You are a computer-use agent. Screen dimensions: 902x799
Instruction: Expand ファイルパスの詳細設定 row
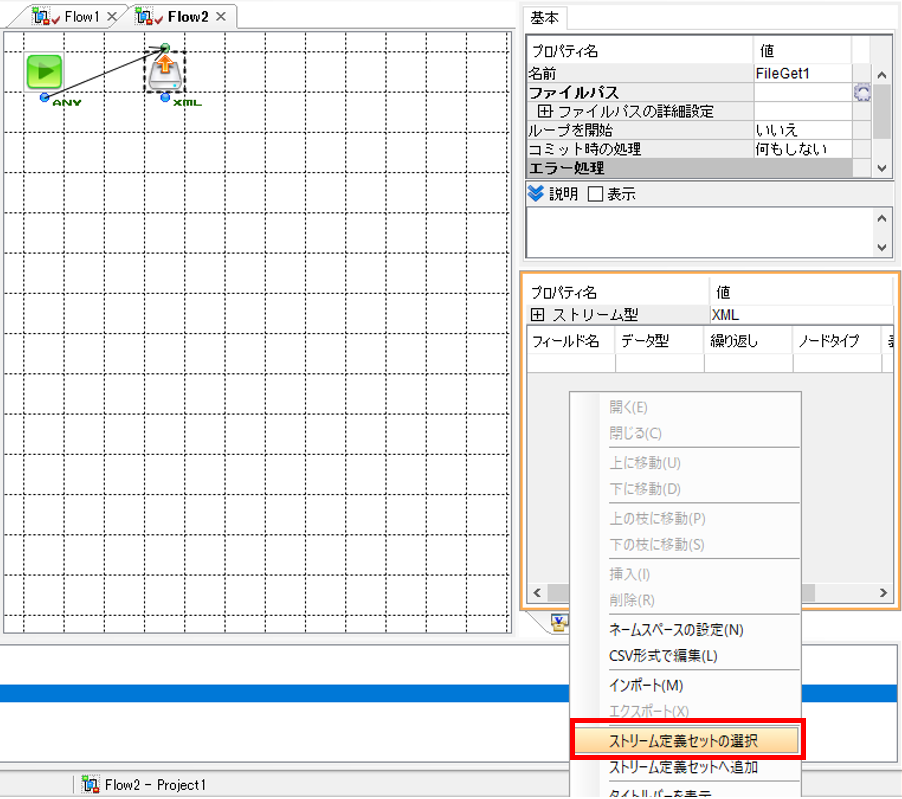545,111
